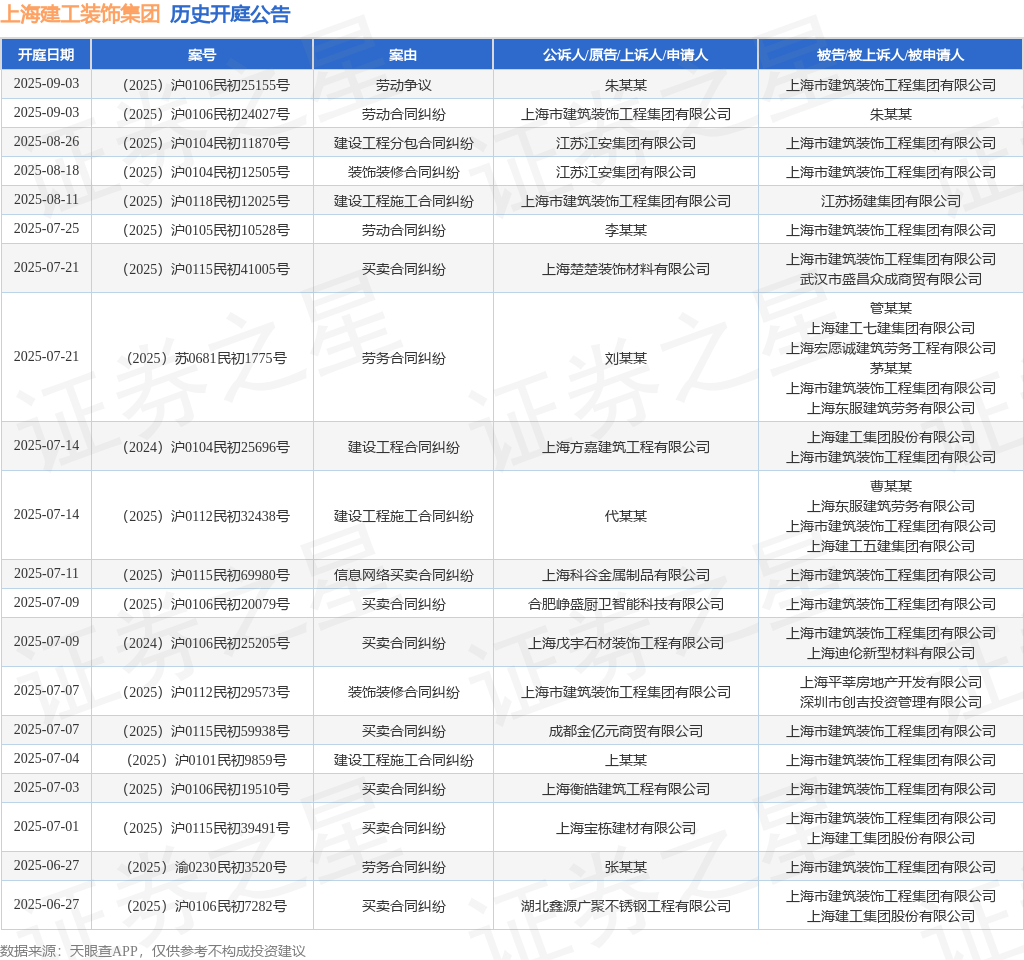
Task: Click plaintiff 上海楚楚装饰材料有限公司
Action: coord(626,269)
